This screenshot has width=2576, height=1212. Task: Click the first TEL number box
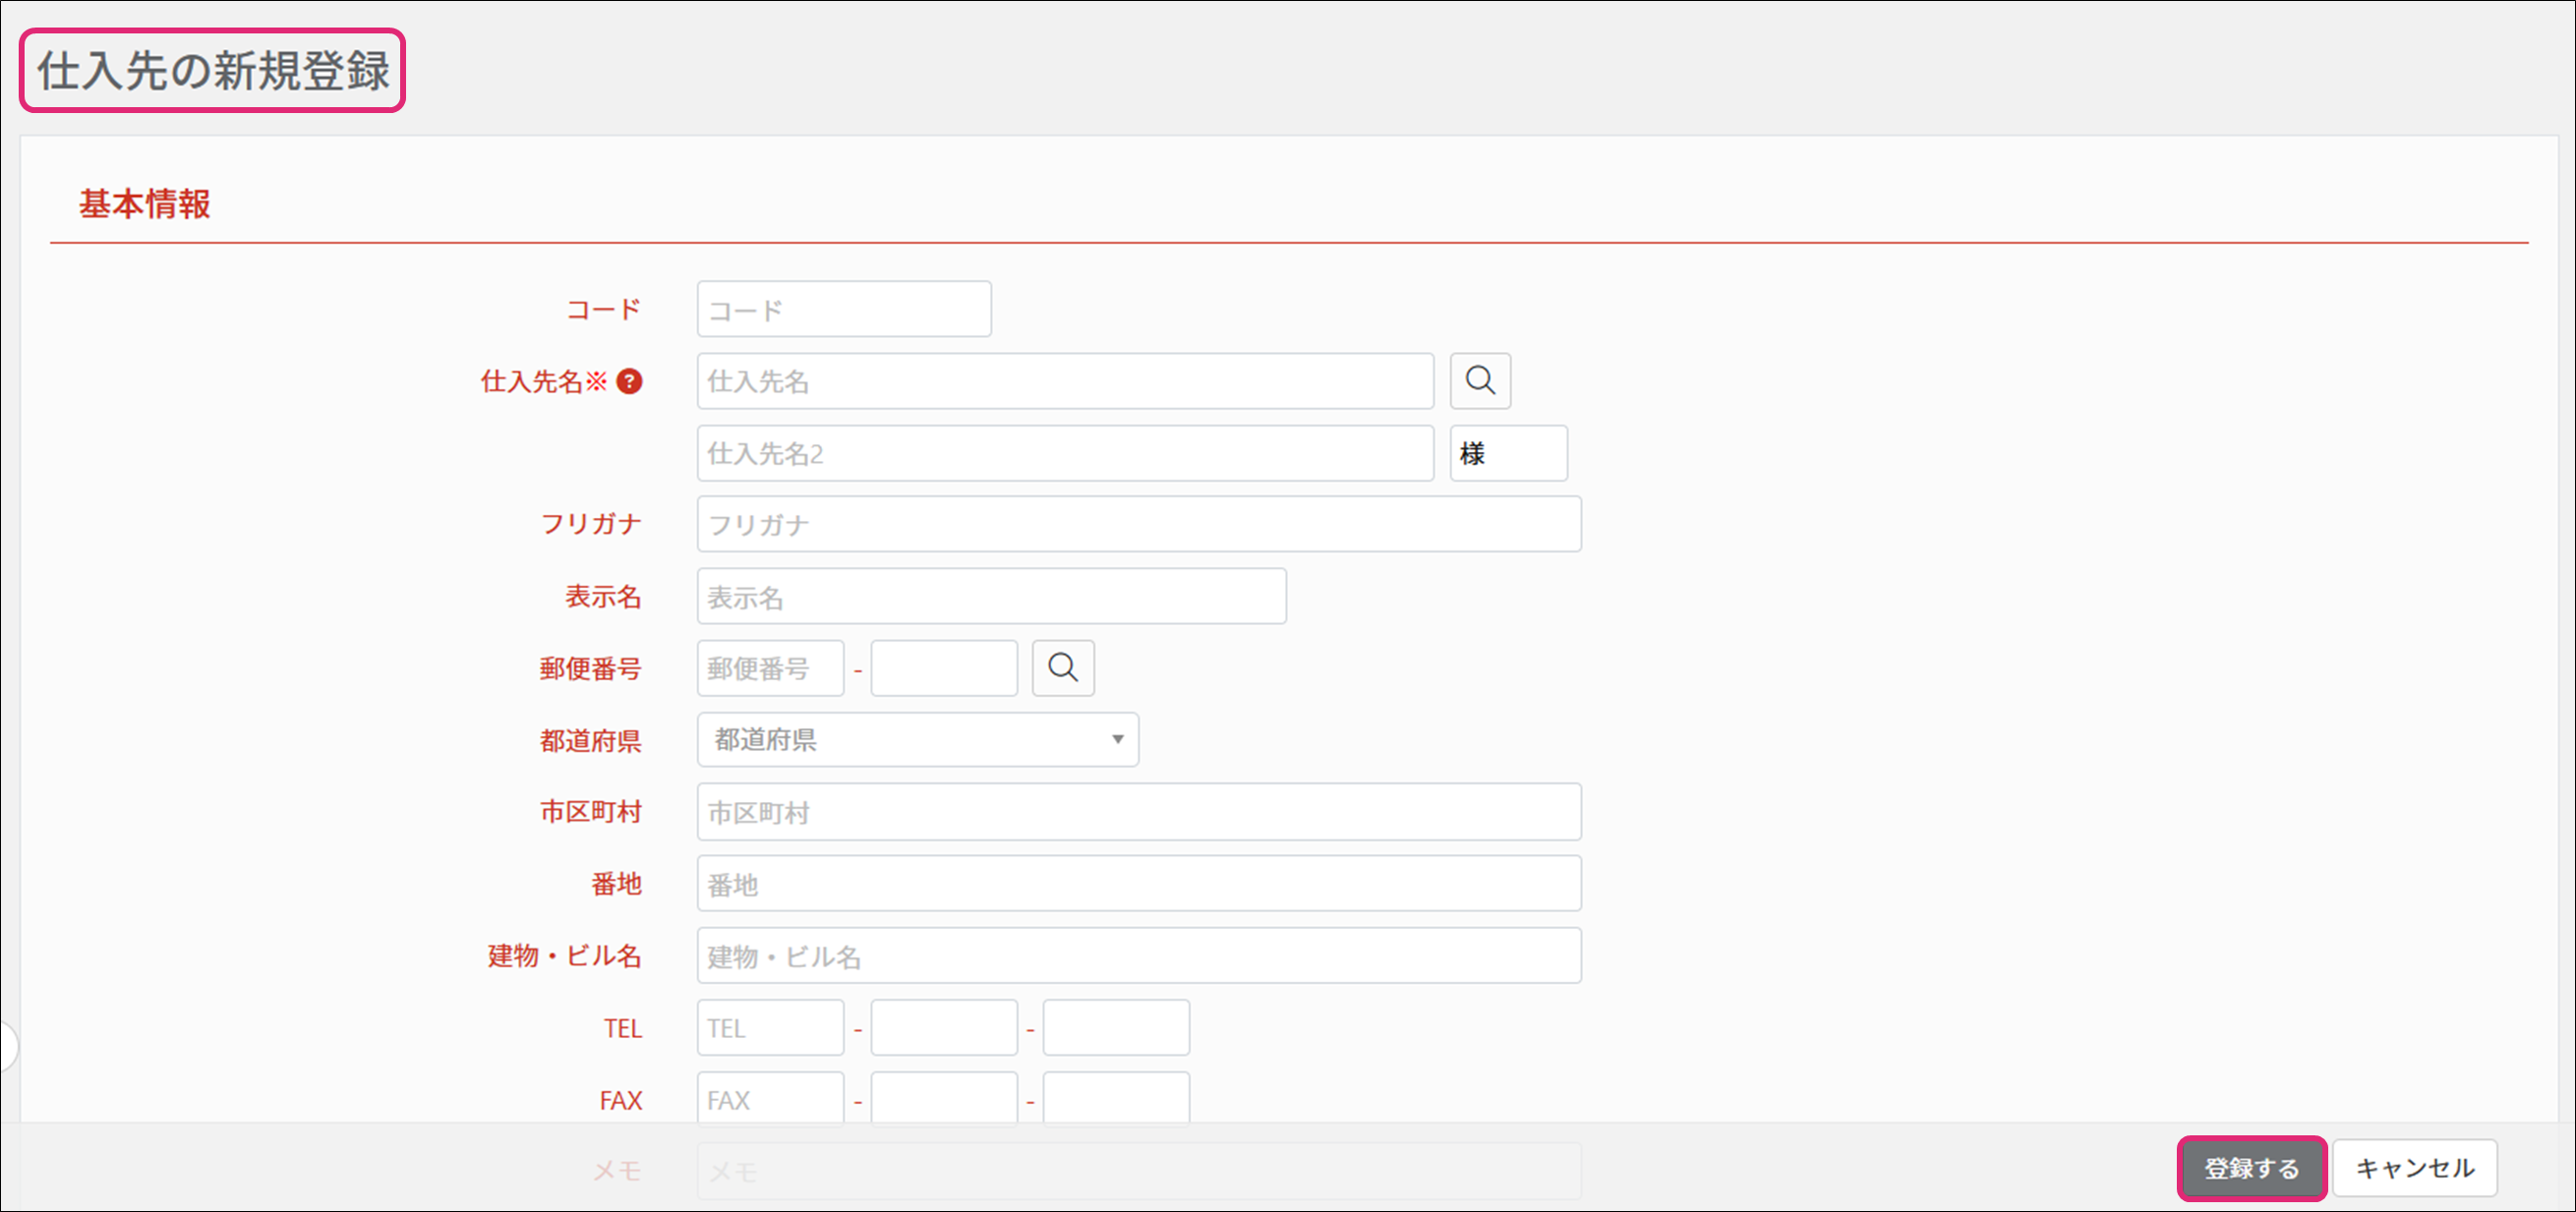click(x=770, y=1028)
